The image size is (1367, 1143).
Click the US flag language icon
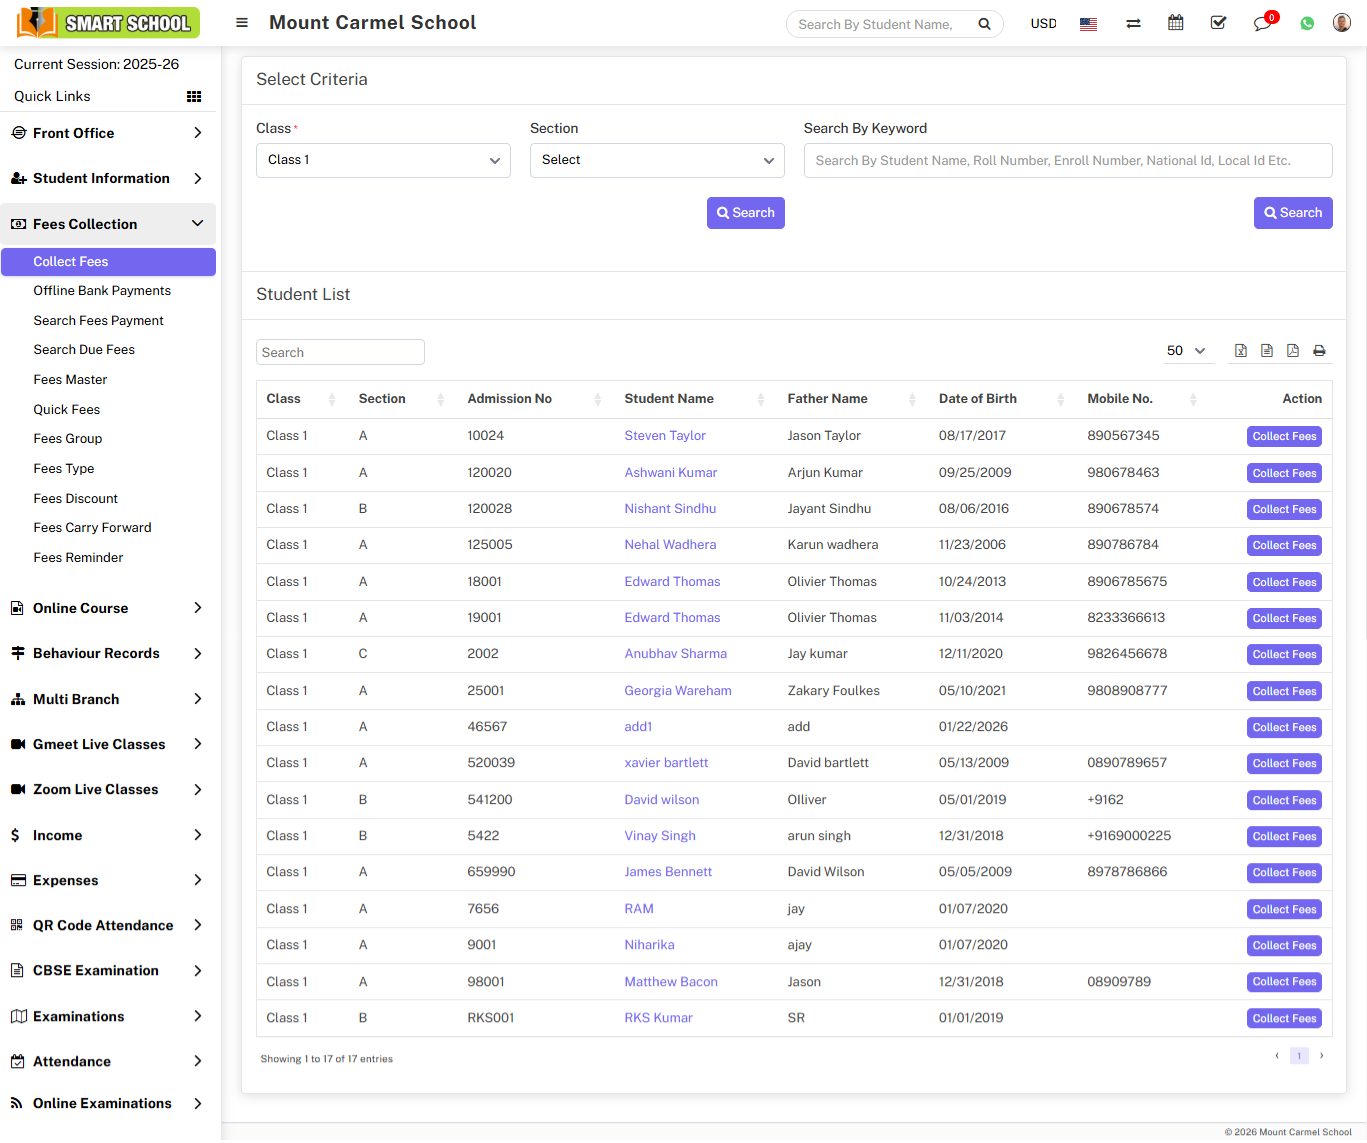(1088, 23)
